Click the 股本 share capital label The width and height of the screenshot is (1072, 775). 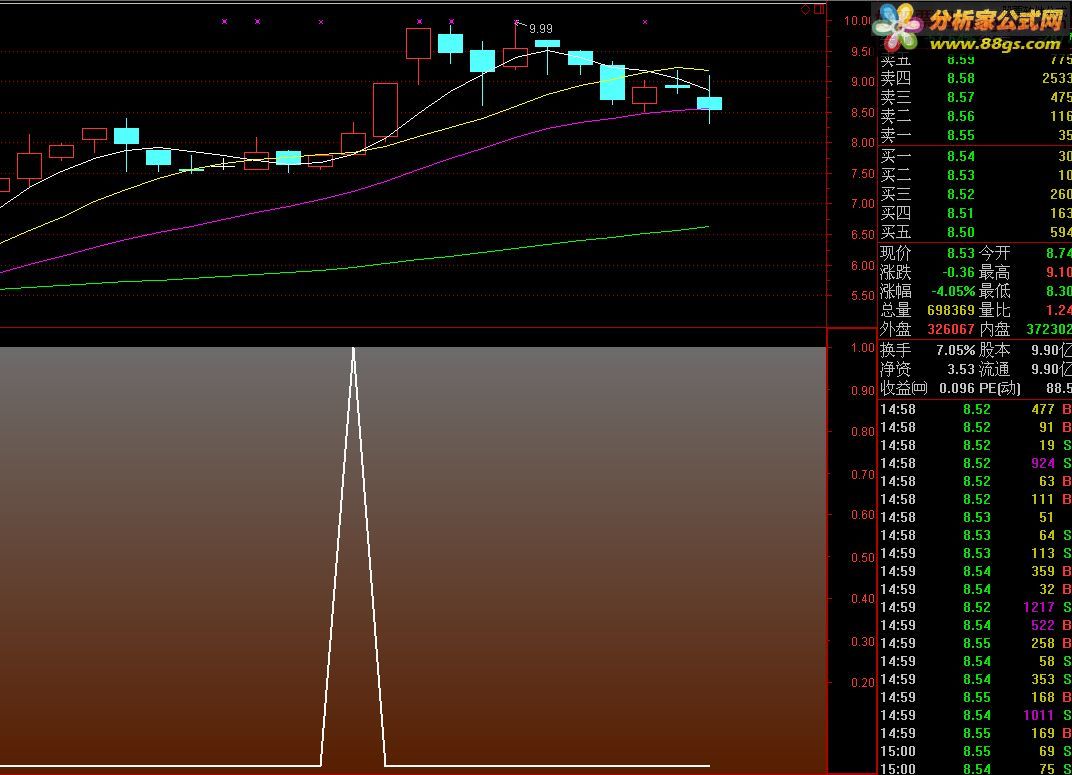point(994,351)
